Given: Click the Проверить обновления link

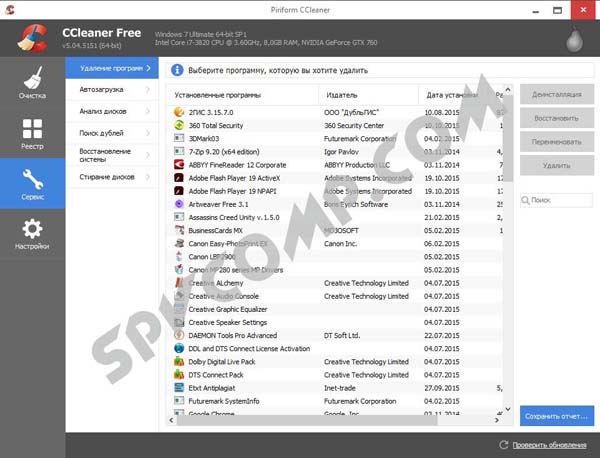Looking at the screenshot, I should [548, 444].
